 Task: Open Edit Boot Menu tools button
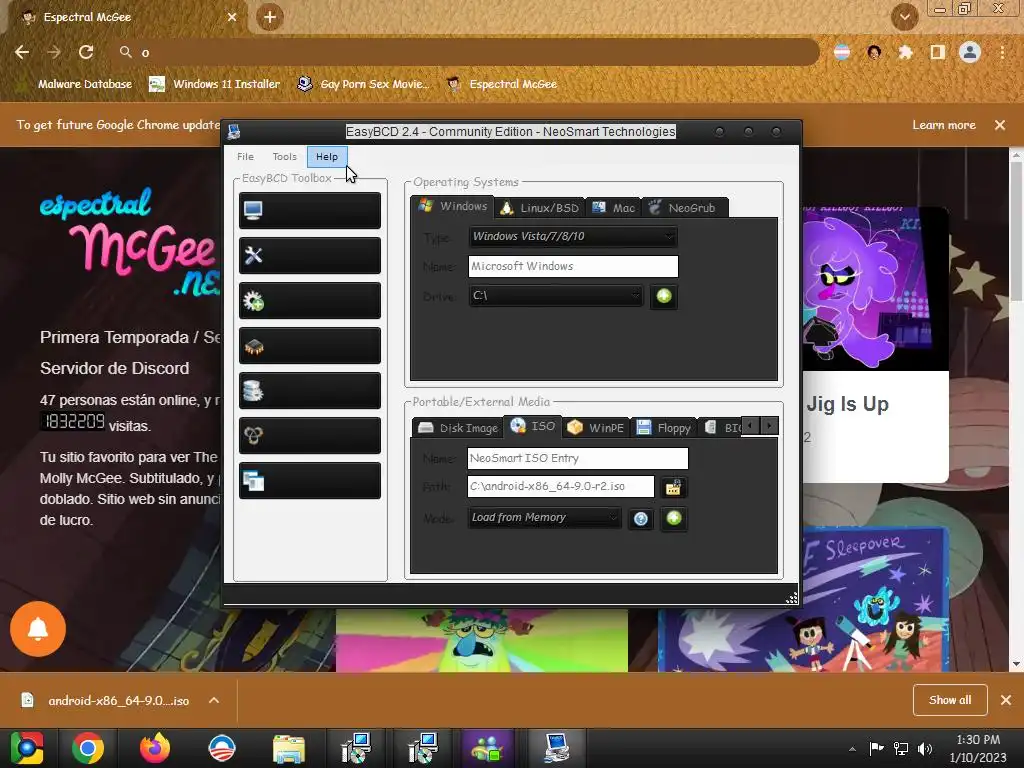pos(310,255)
